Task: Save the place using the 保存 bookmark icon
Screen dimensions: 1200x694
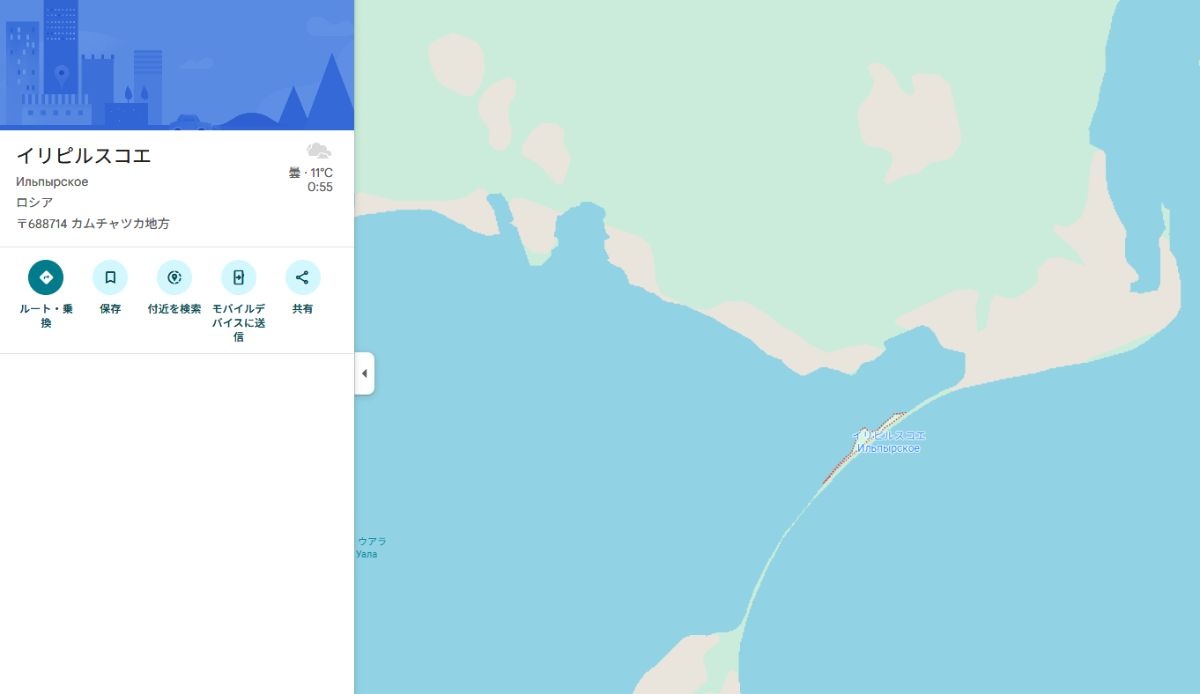Action: [110, 277]
